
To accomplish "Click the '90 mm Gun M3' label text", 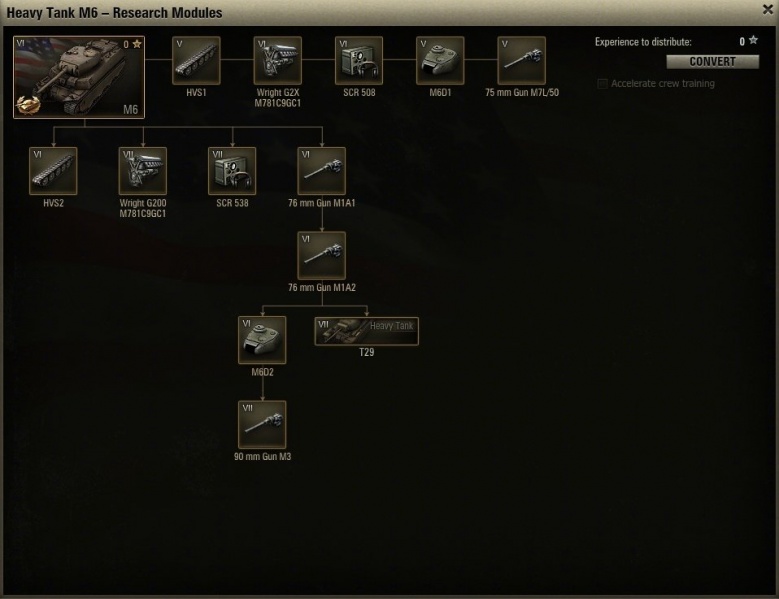I will coord(262,456).
